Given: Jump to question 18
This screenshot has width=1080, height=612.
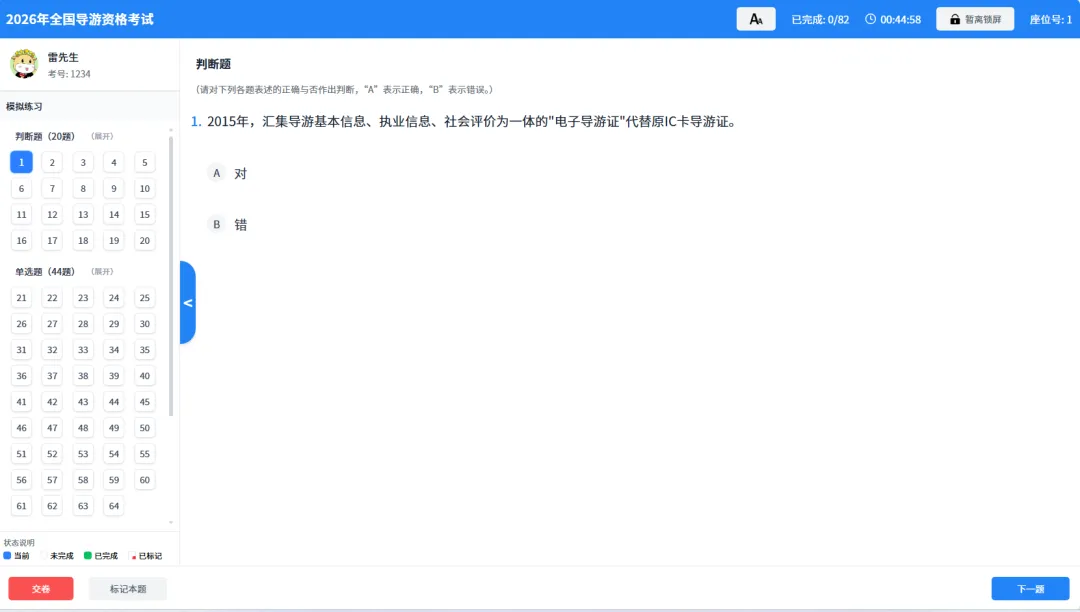Looking at the screenshot, I should [x=83, y=241].
